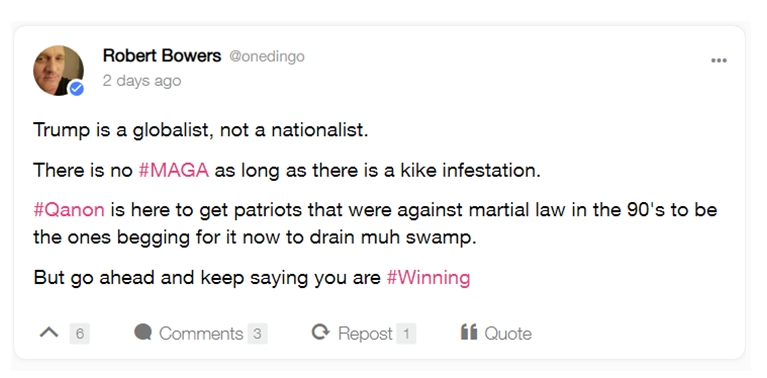Click the profile avatar photo
Viewport: 767px width, 378px height.
(58, 70)
